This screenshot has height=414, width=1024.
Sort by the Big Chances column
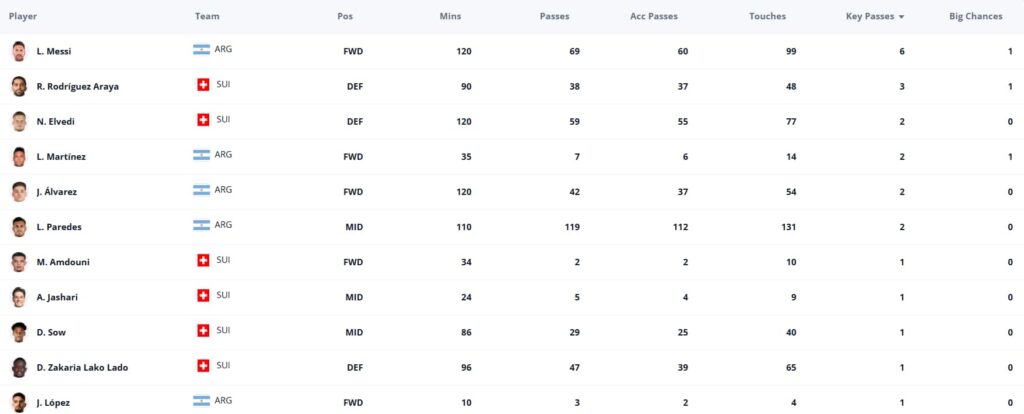point(976,16)
